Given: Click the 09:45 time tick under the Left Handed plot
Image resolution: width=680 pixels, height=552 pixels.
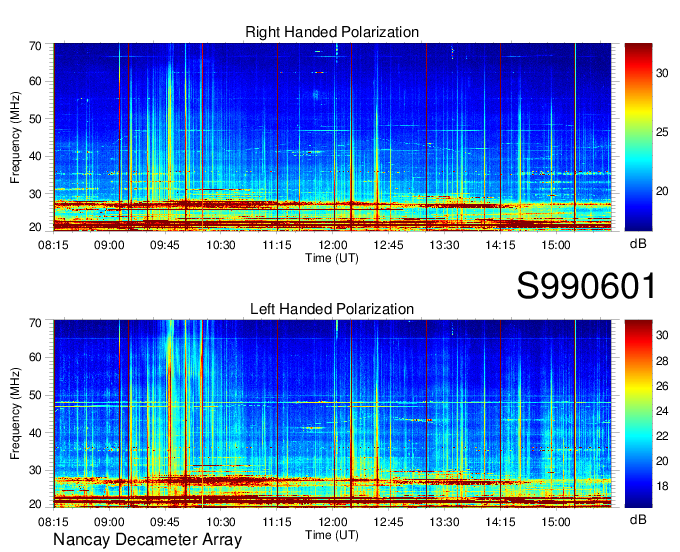Looking at the screenshot, I should click(165, 522).
